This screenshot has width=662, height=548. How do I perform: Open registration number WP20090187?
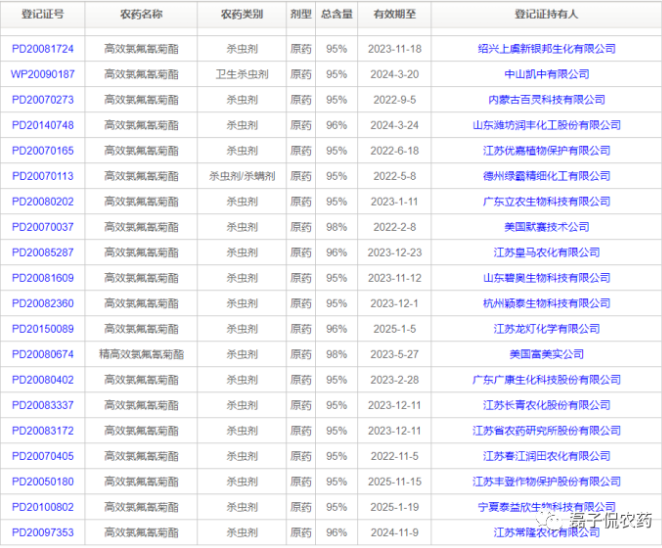(42, 74)
